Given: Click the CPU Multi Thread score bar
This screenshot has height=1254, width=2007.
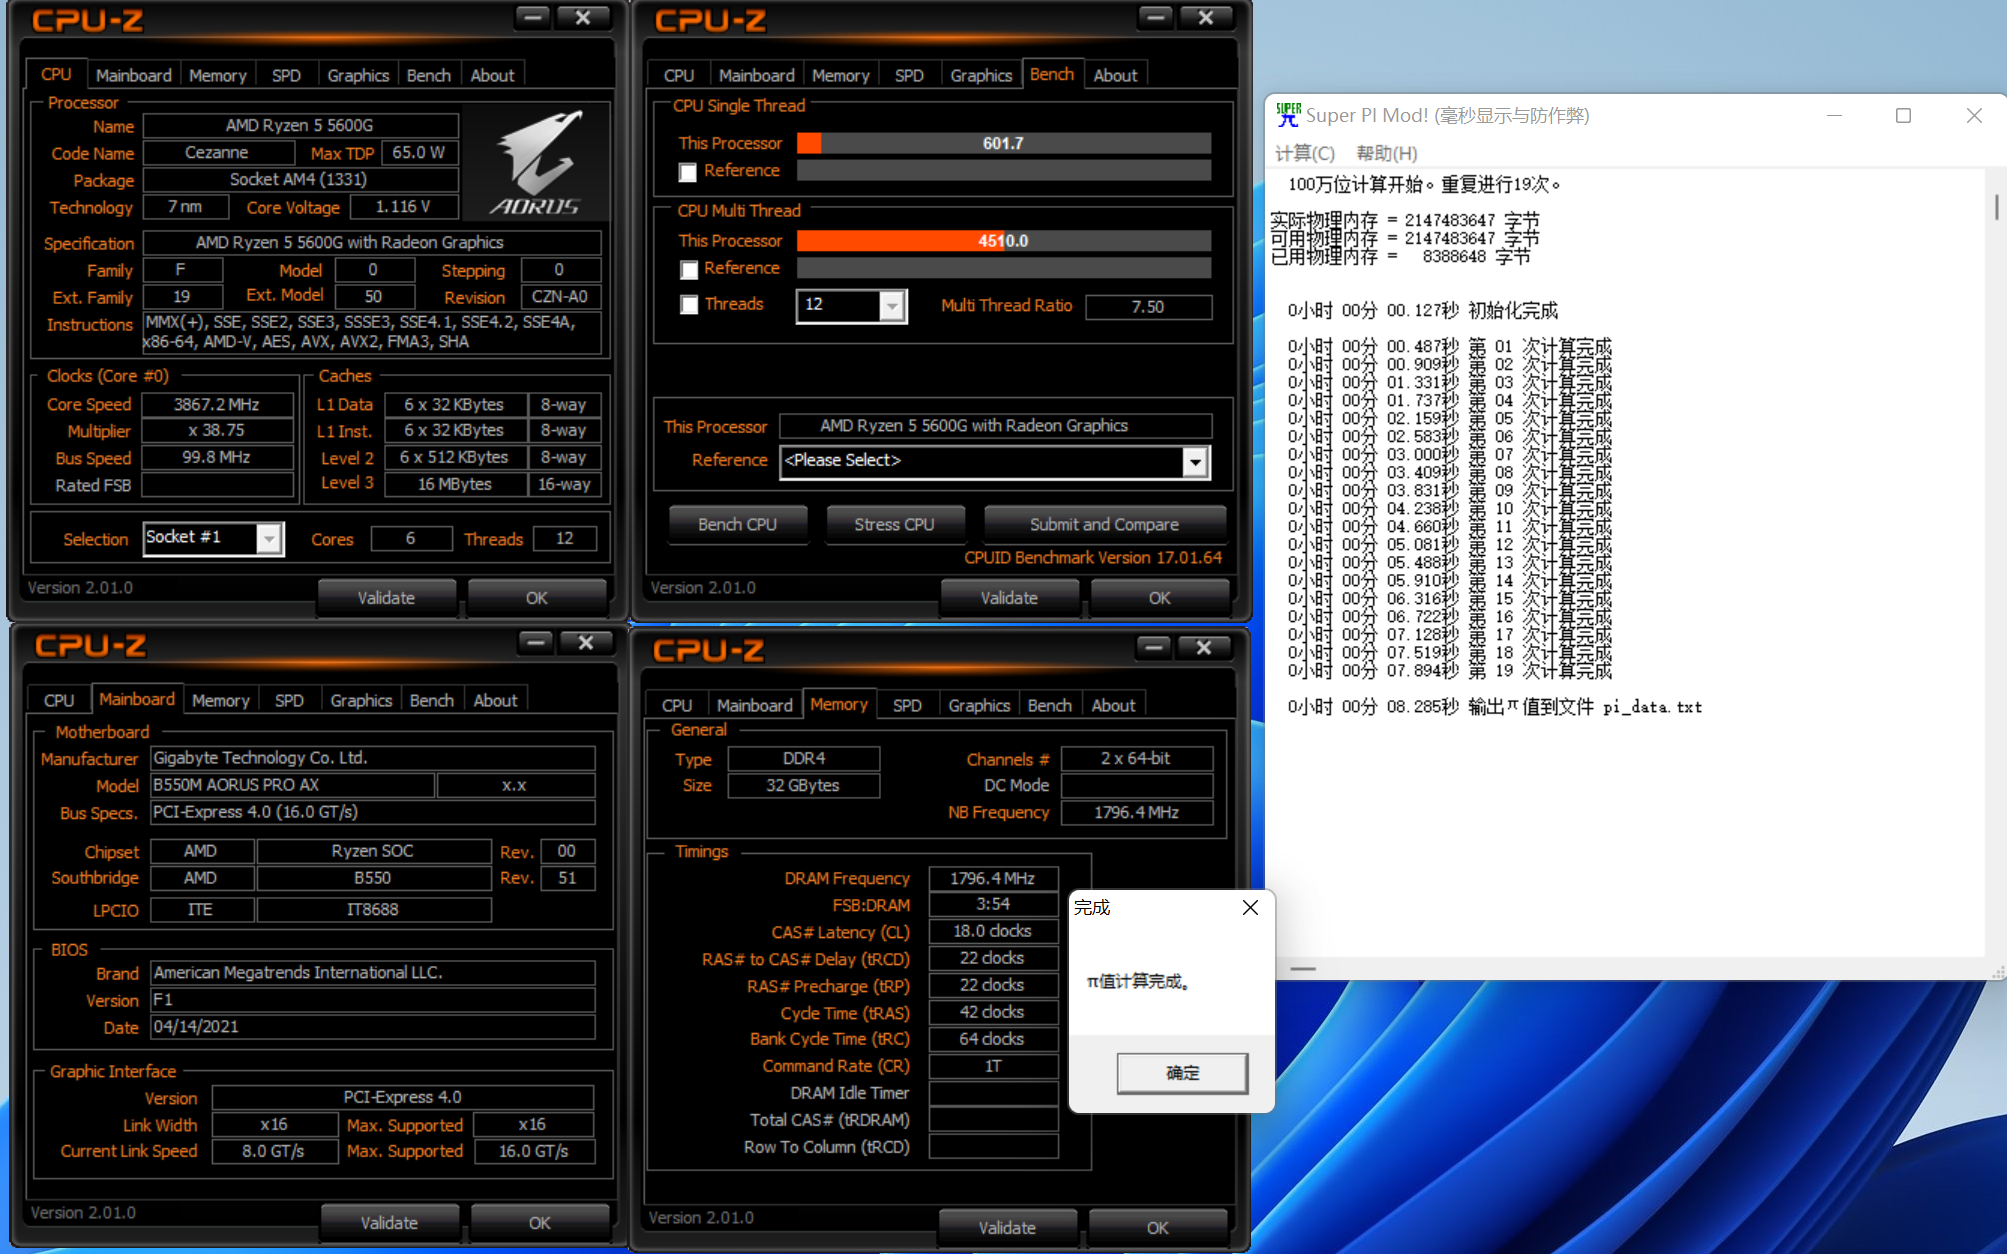Looking at the screenshot, I should 1003,240.
